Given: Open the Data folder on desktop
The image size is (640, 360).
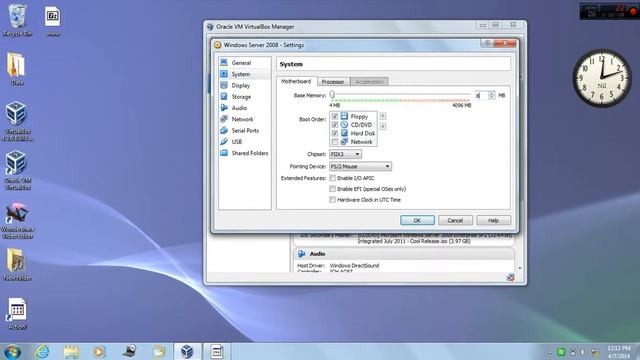Looking at the screenshot, I should coord(17,69).
